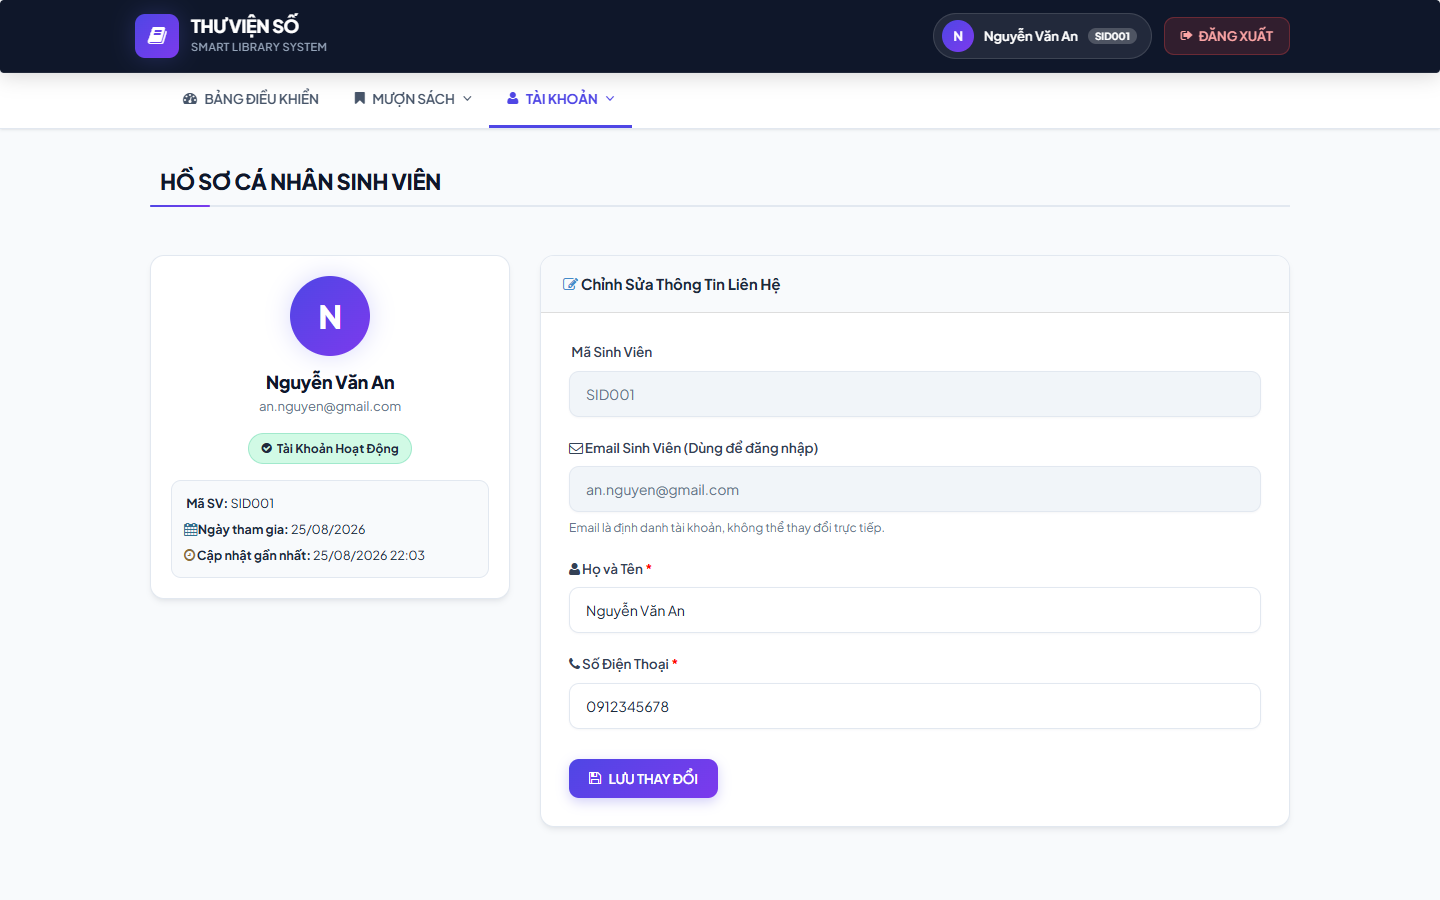
Task: Expand the Tài Khoản dropdown chevron
Action: [610, 99]
